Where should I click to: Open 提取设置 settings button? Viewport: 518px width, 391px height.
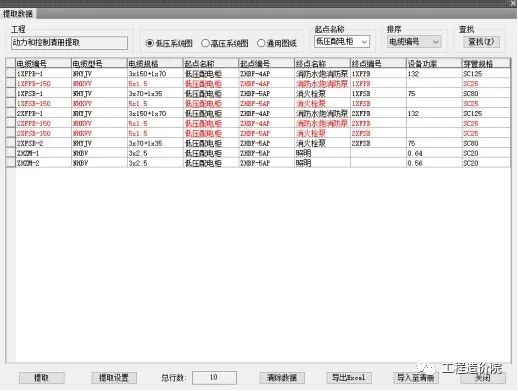[x=114, y=378]
